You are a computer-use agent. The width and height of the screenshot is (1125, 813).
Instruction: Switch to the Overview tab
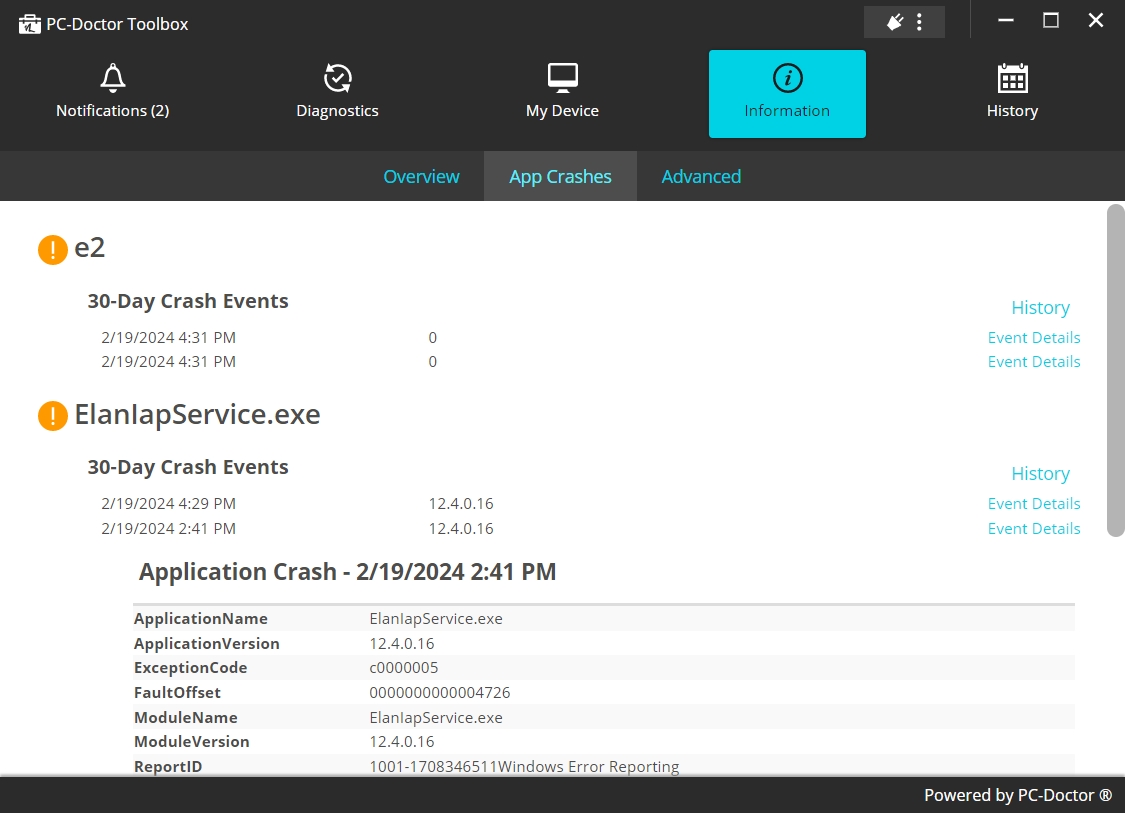[x=421, y=177]
